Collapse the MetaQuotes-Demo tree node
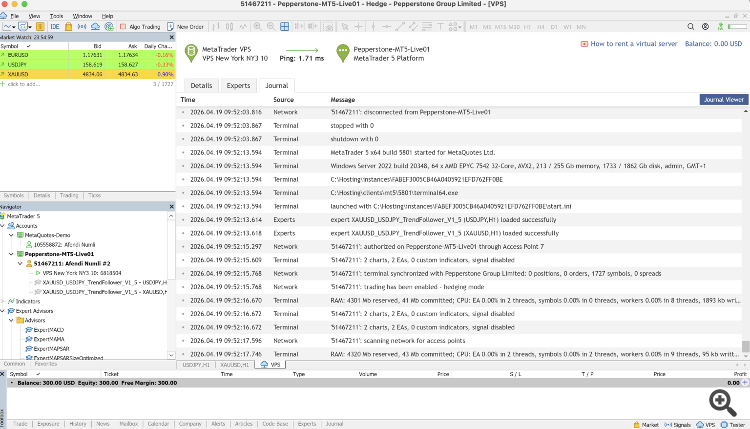The height and width of the screenshot is (429, 750). (x=11, y=235)
